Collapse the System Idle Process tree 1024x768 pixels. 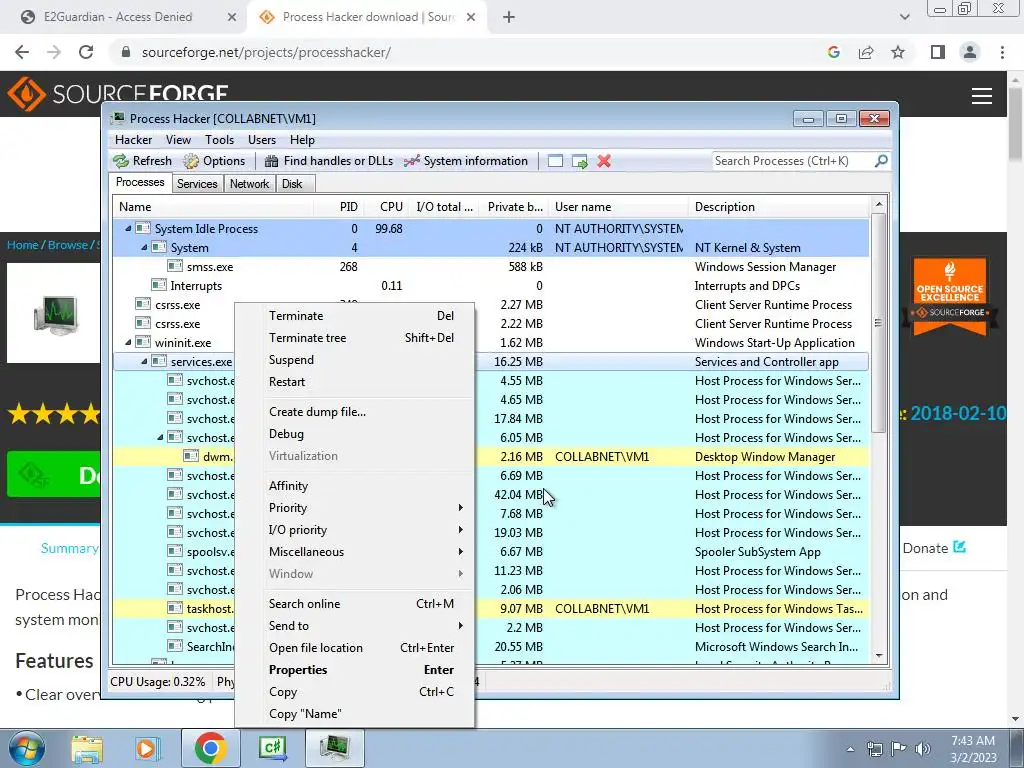pos(128,229)
